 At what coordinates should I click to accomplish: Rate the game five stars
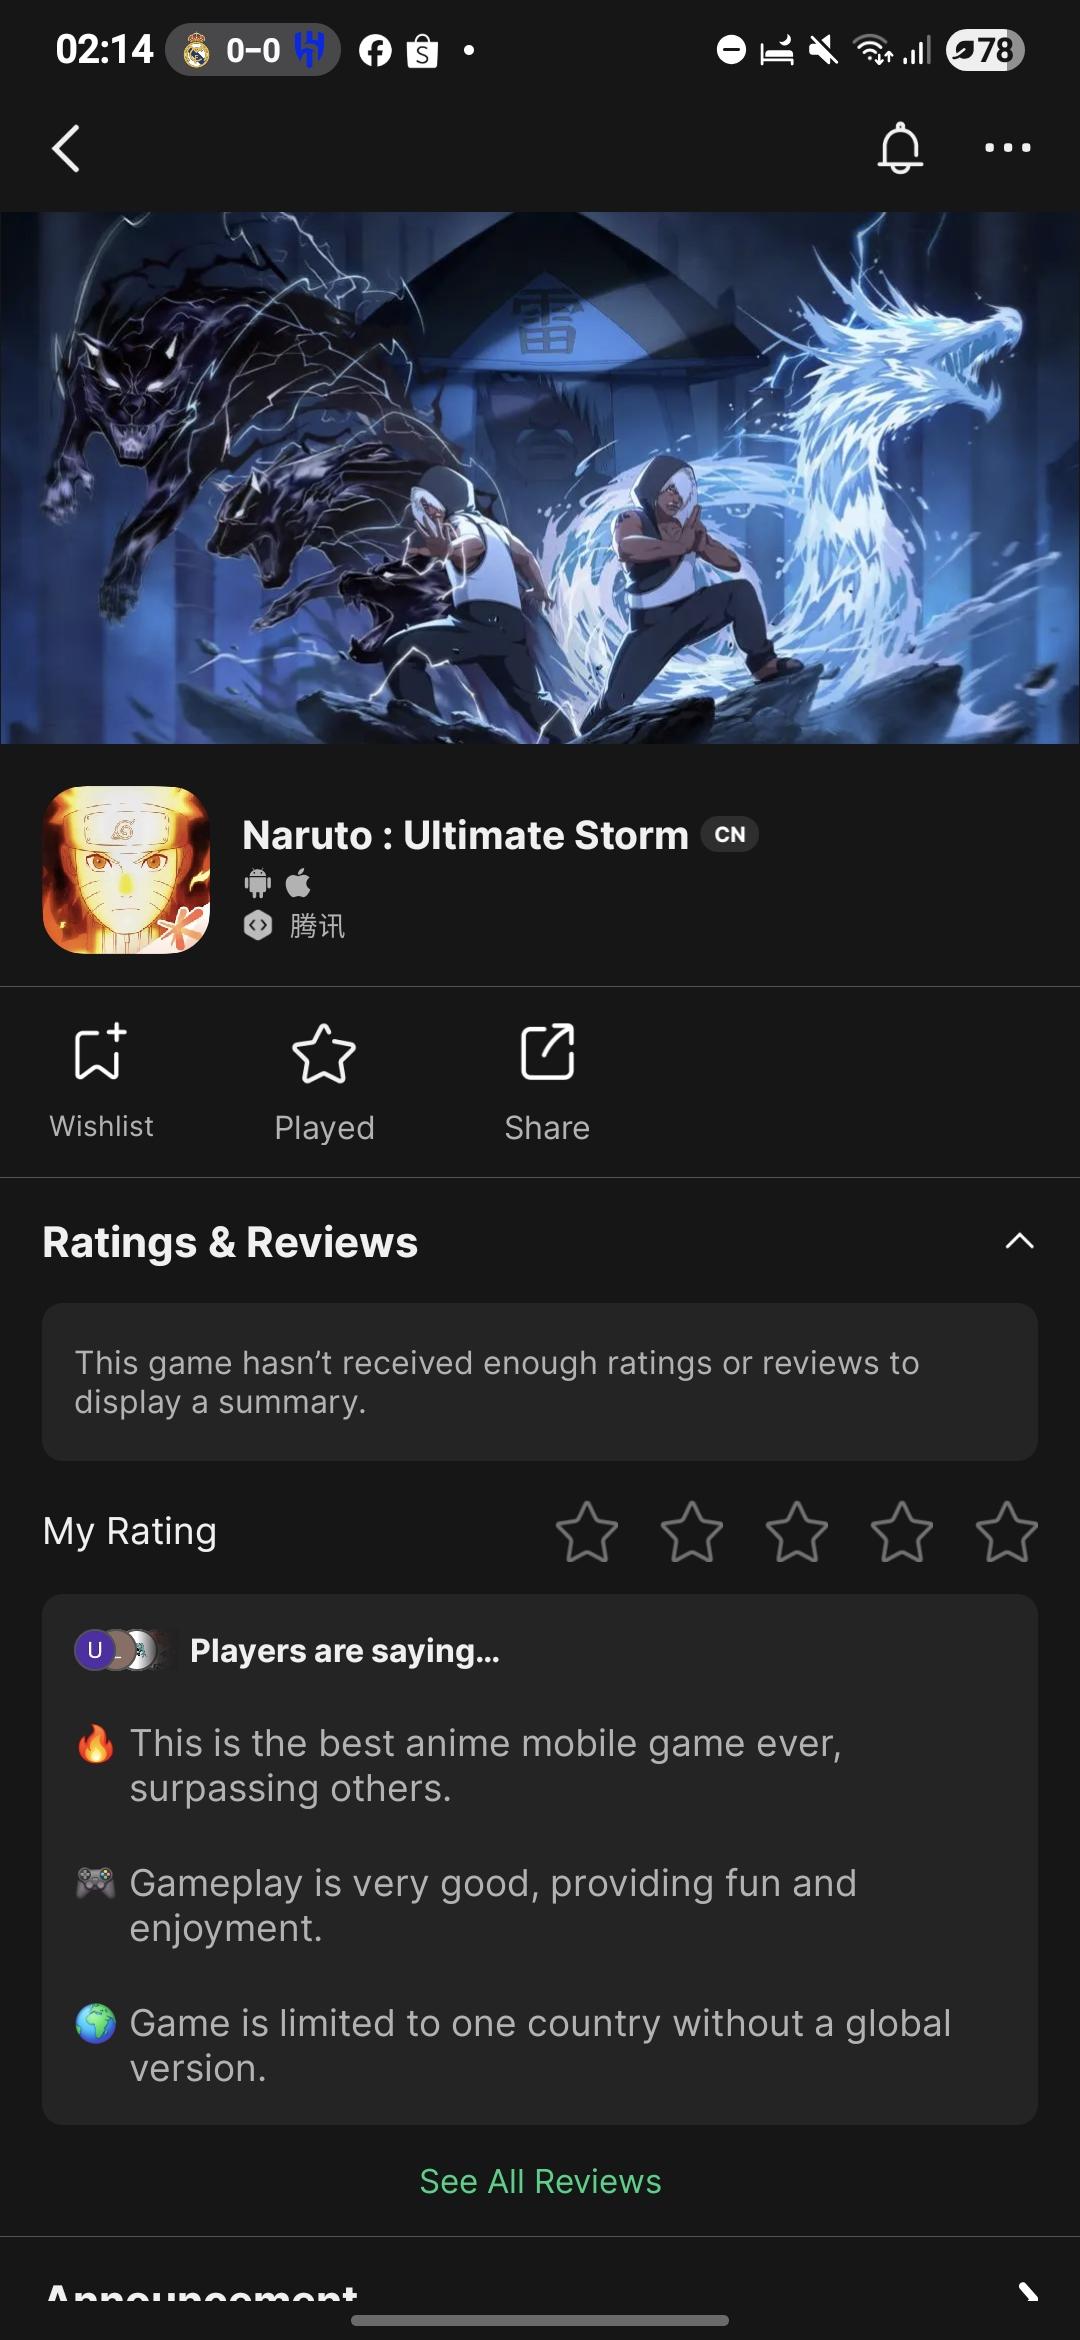(1006, 1531)
